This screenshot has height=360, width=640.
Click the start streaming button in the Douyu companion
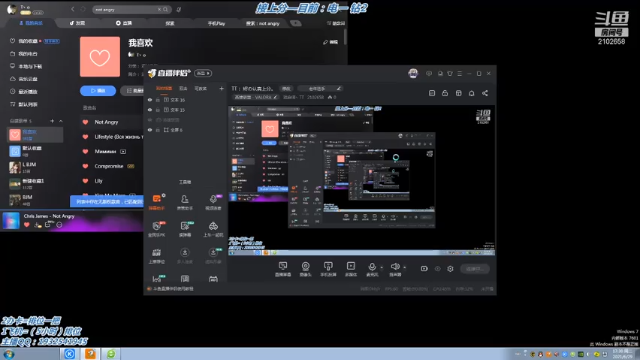tap(475, 269)
